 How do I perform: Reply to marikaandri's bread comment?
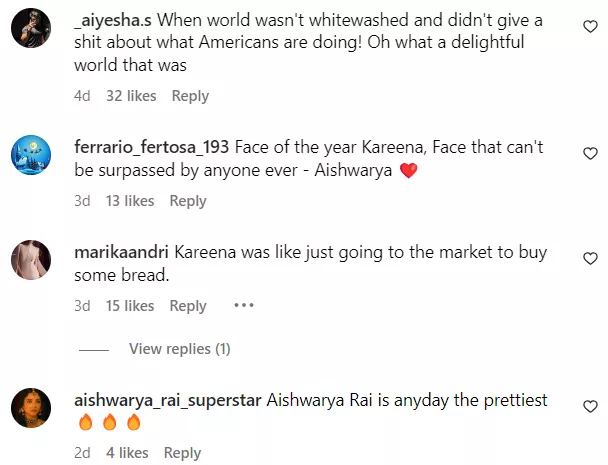coord(187,306)
